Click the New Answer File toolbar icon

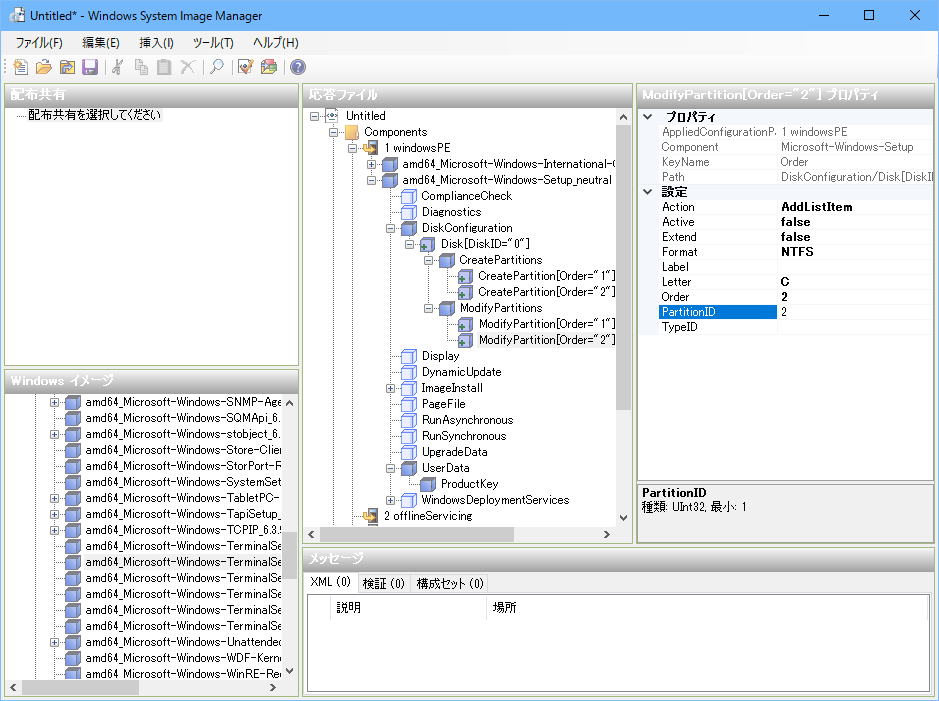coord(20,67)
